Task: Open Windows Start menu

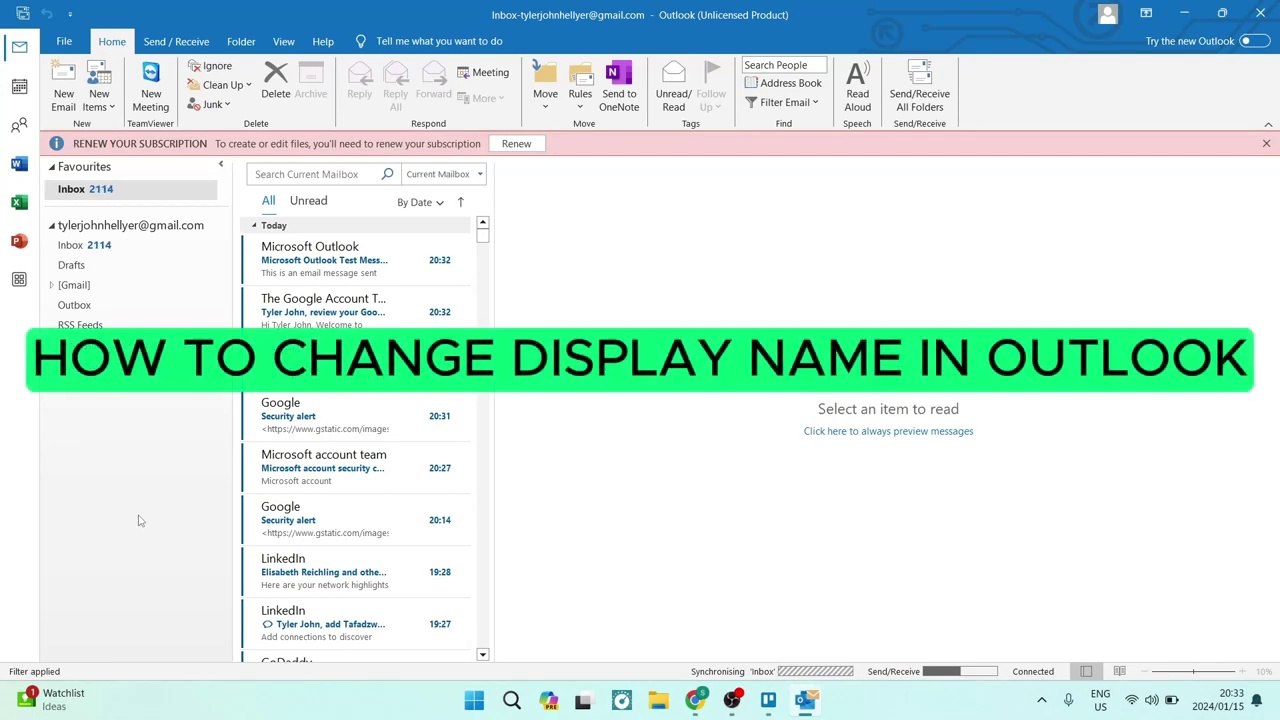Action: point(474,700)
